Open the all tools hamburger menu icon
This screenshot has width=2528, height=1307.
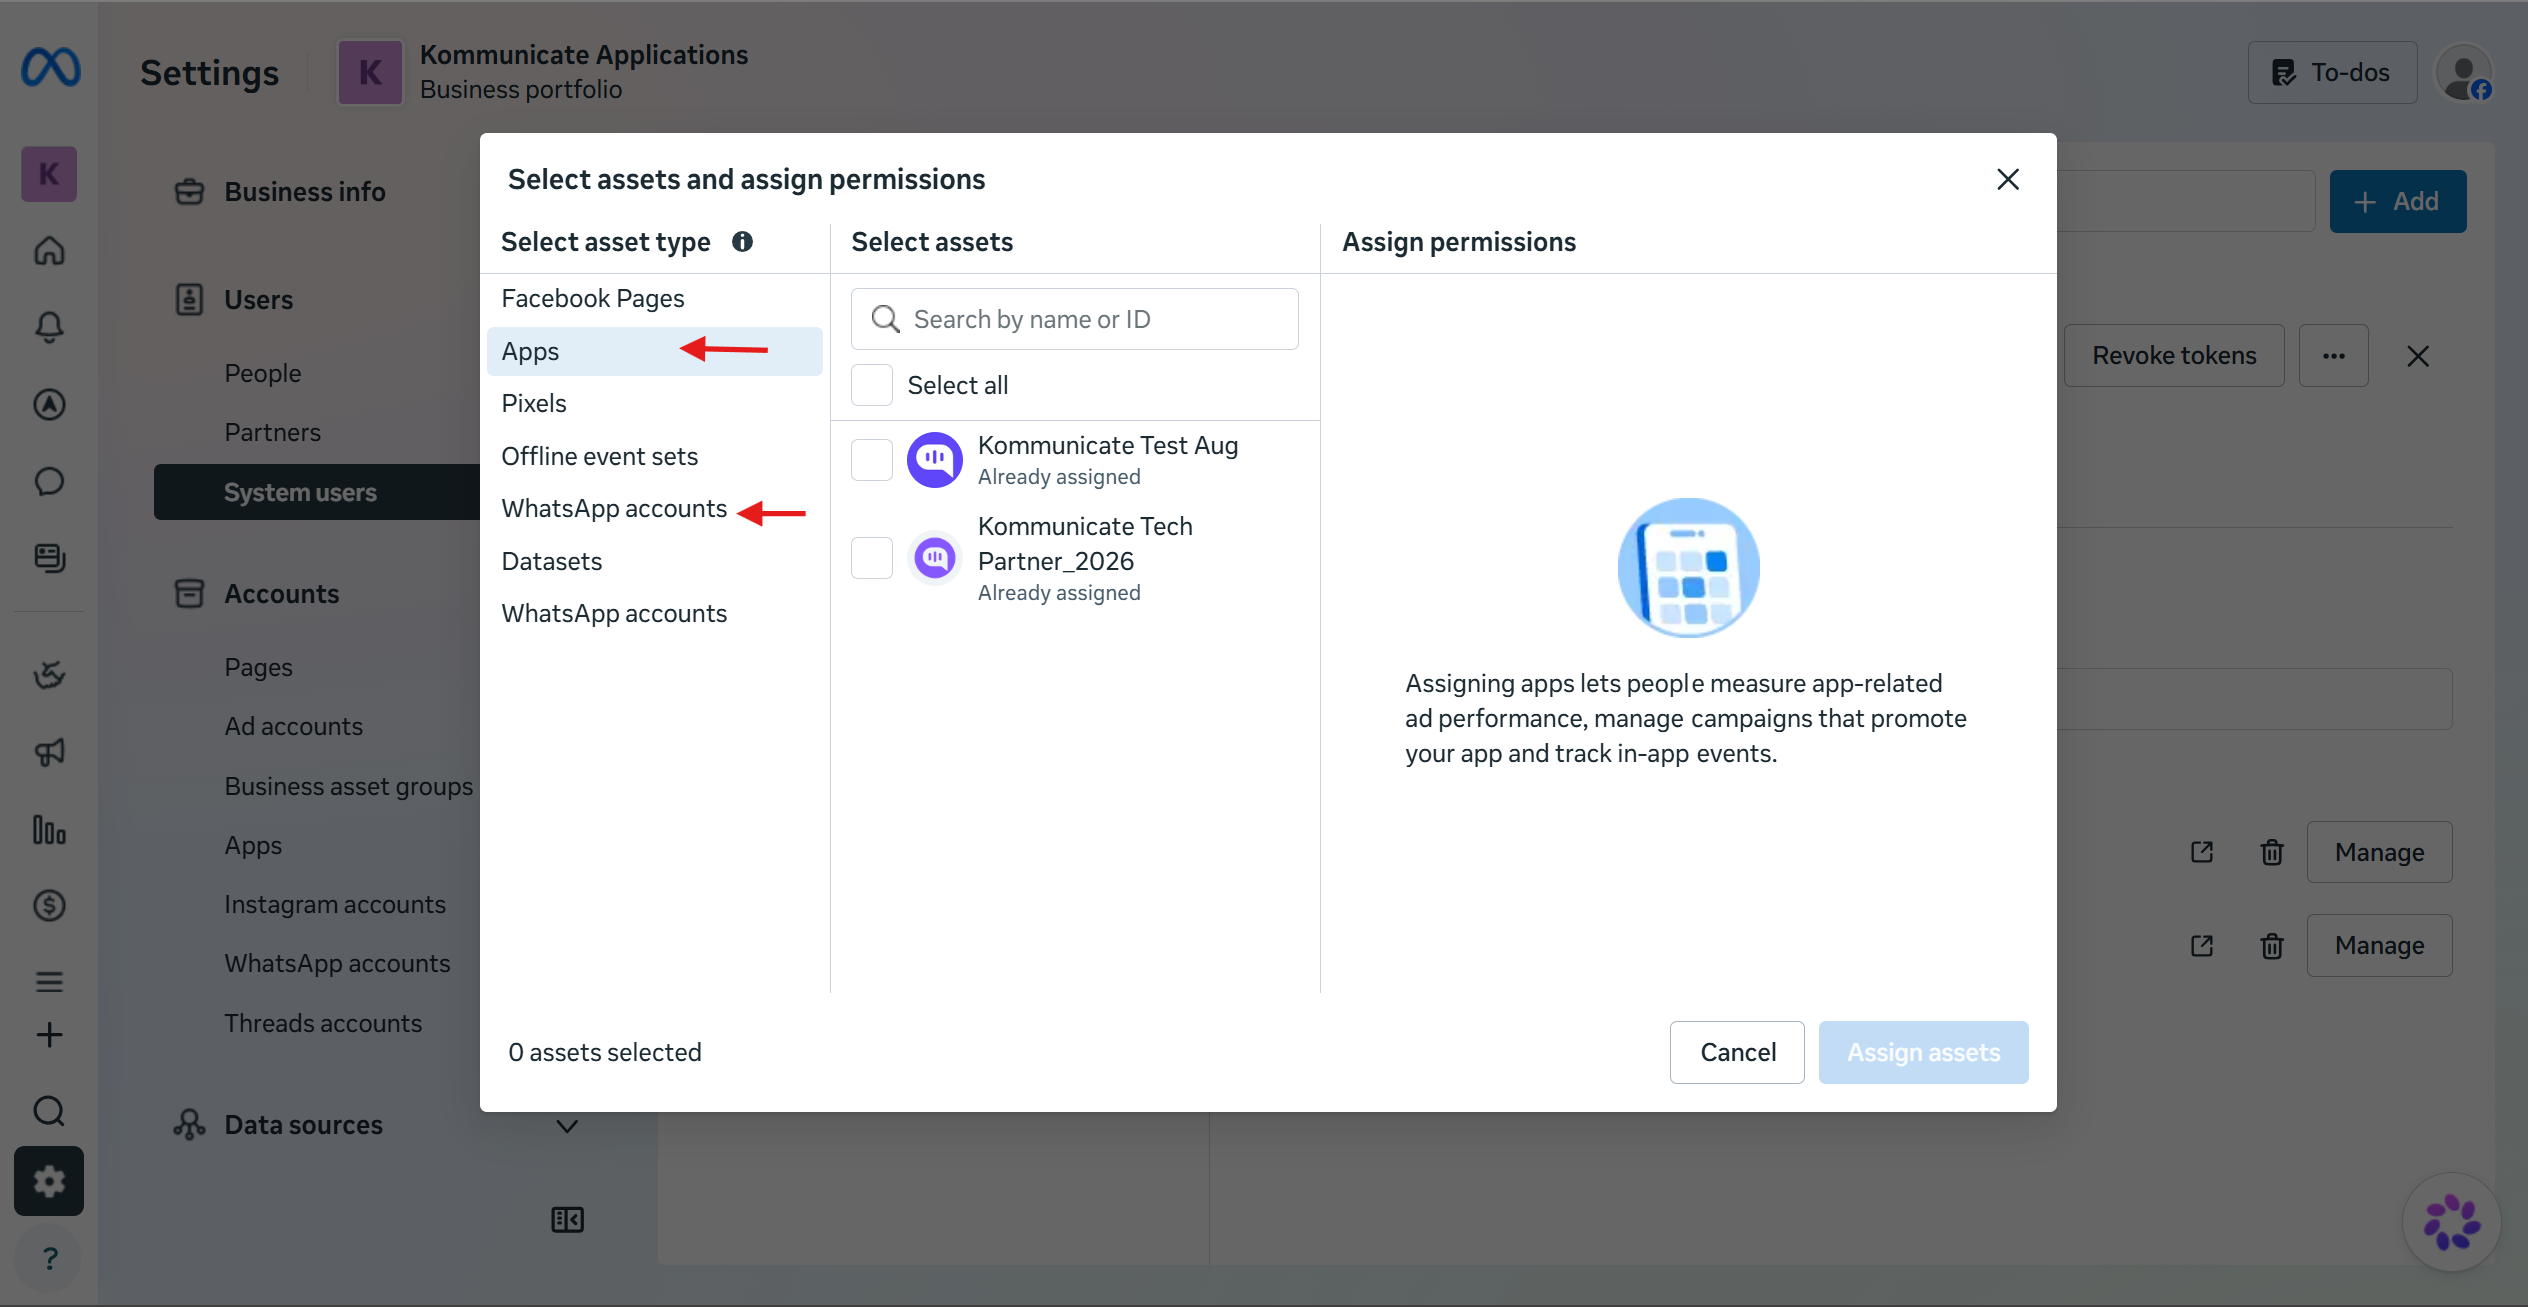(x=49, y=982)
